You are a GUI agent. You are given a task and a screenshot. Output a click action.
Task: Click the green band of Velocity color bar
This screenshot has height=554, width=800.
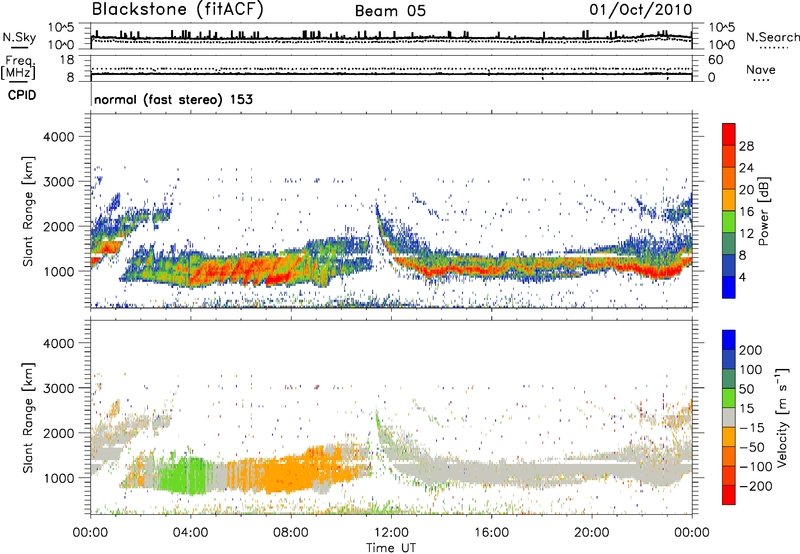pyautogui.click(x=729, y=398)
